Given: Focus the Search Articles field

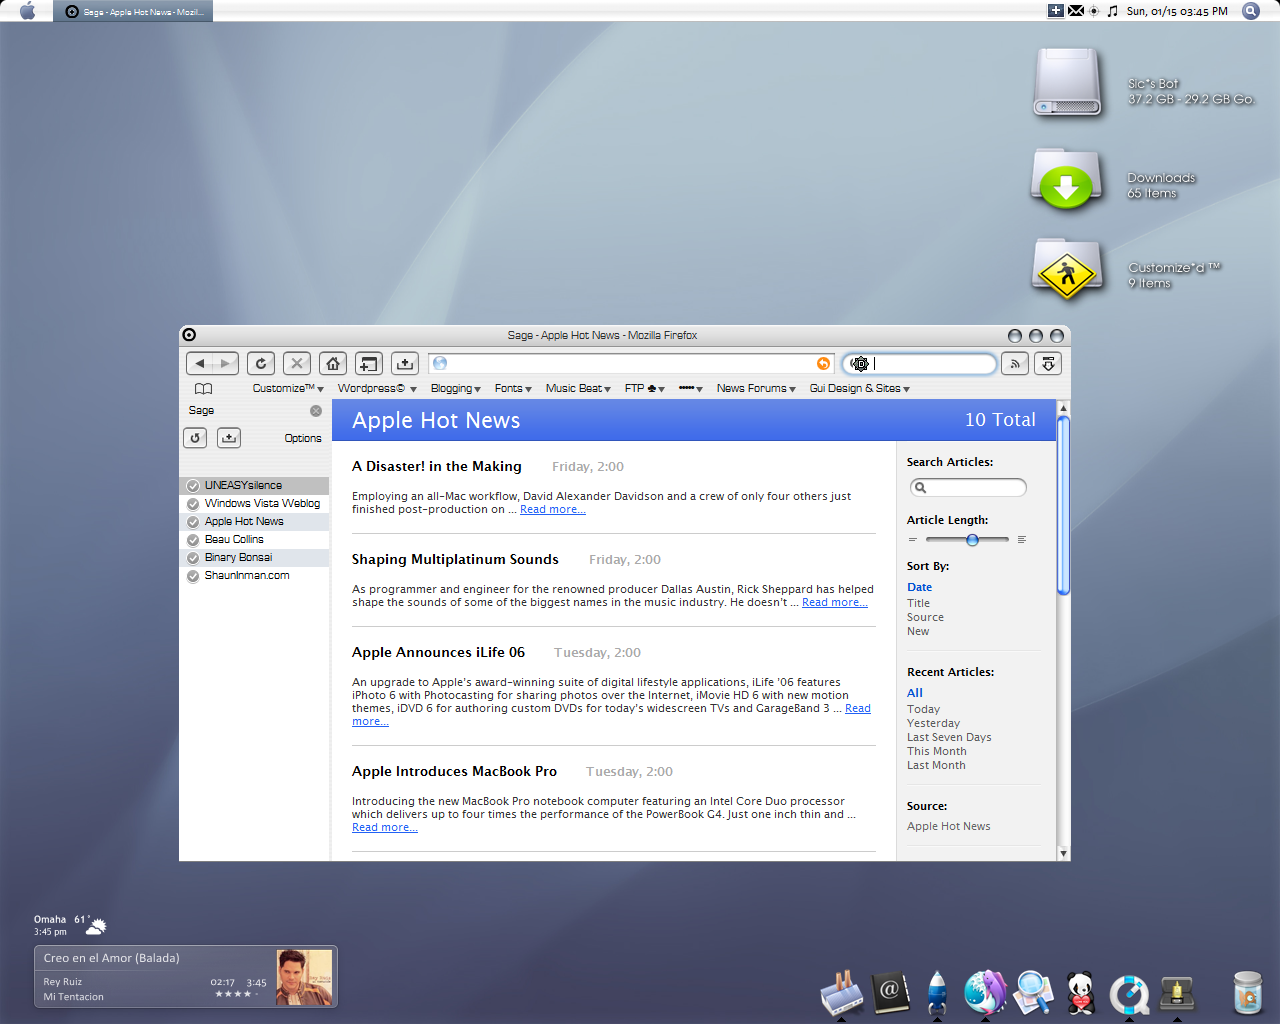Looking at the screenshot, I should 968,488.
